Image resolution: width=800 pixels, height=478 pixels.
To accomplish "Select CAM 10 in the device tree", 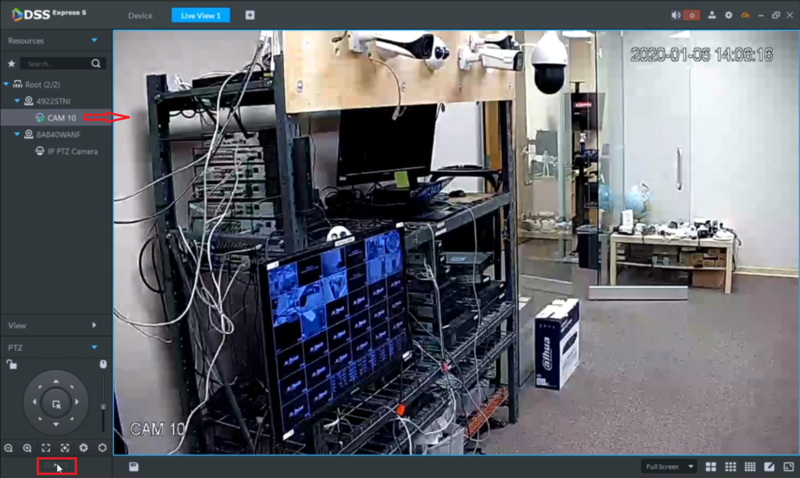I will point(56,118).
